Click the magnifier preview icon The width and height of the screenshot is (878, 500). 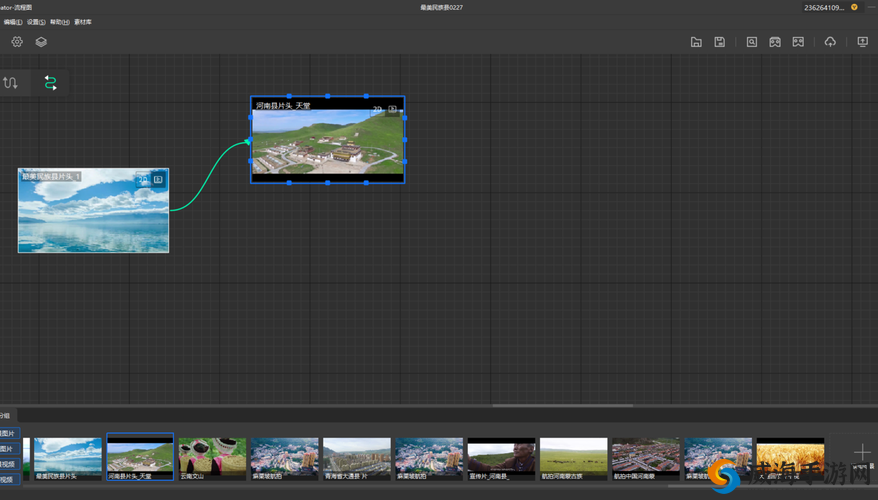(751, 42)
